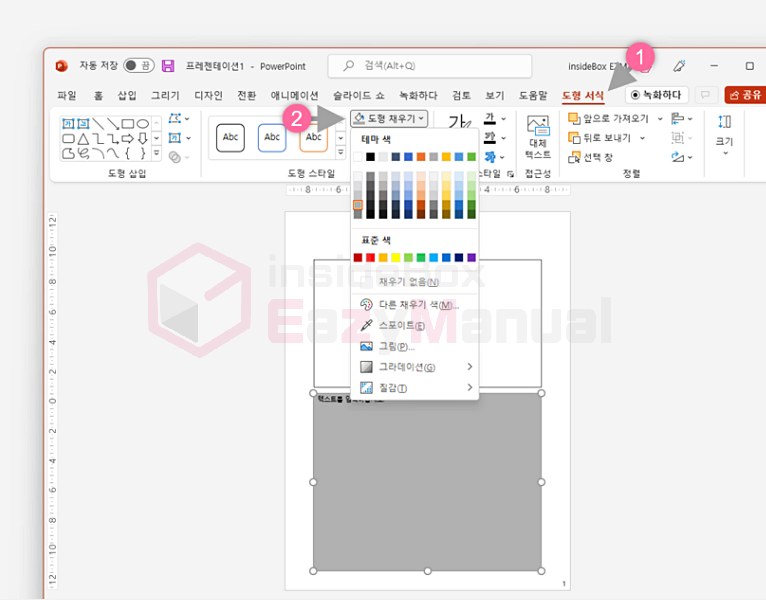766x600 pixels.
Task: Click the WordArt quick styles 가 icon
Action: [460, 122]
